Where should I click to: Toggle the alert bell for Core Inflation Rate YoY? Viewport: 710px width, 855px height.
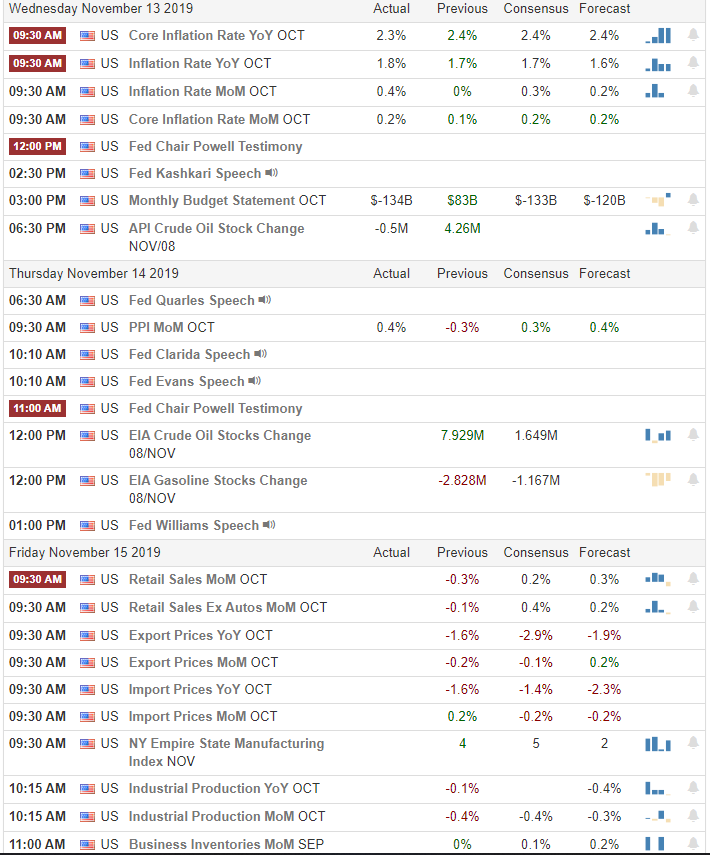(692, 35)
